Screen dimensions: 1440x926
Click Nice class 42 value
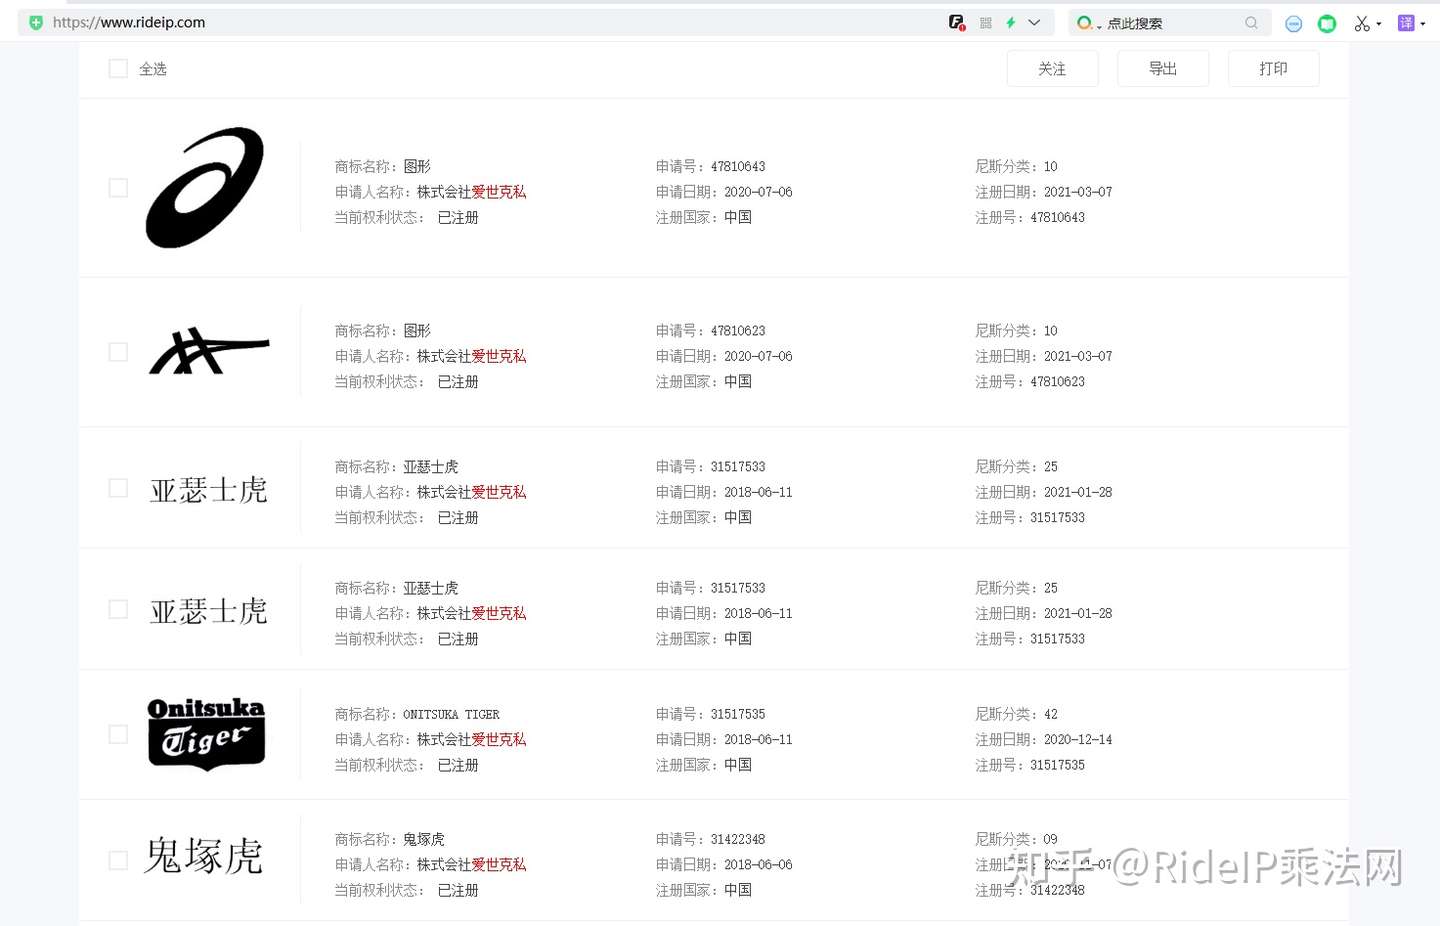(x=1051, y=715)
